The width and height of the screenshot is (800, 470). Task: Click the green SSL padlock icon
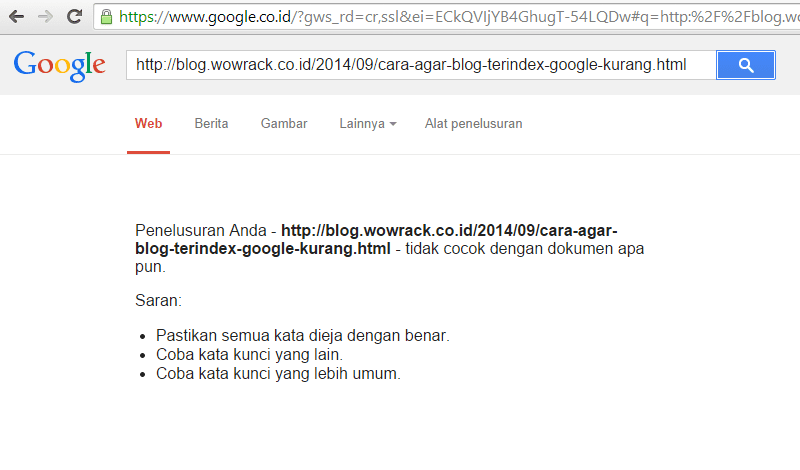click(106, 17)
